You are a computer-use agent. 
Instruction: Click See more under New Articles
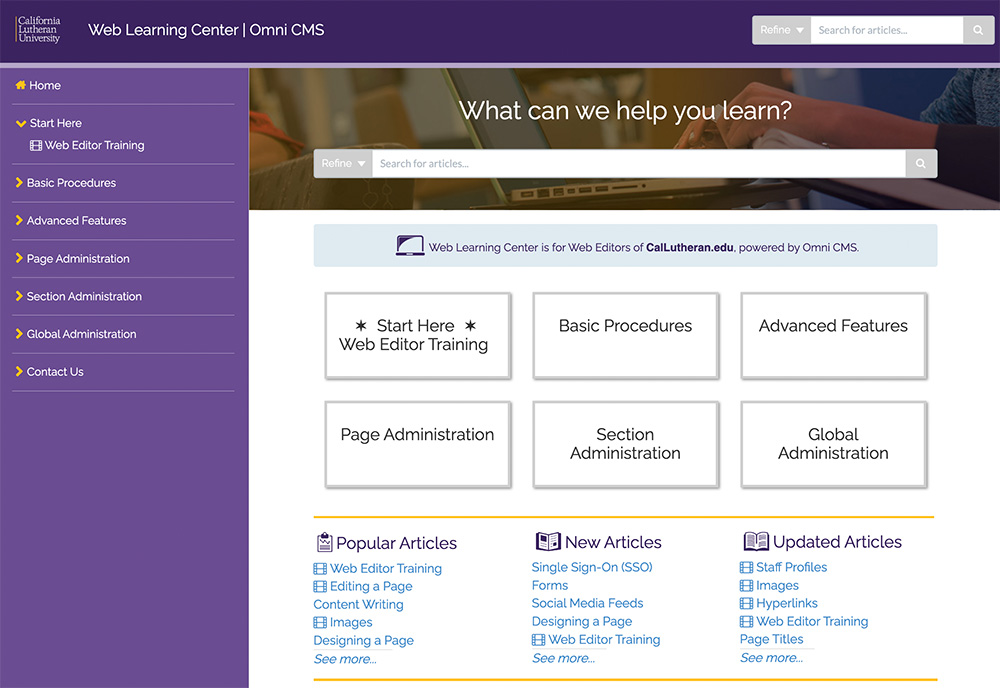pos(564,657)
